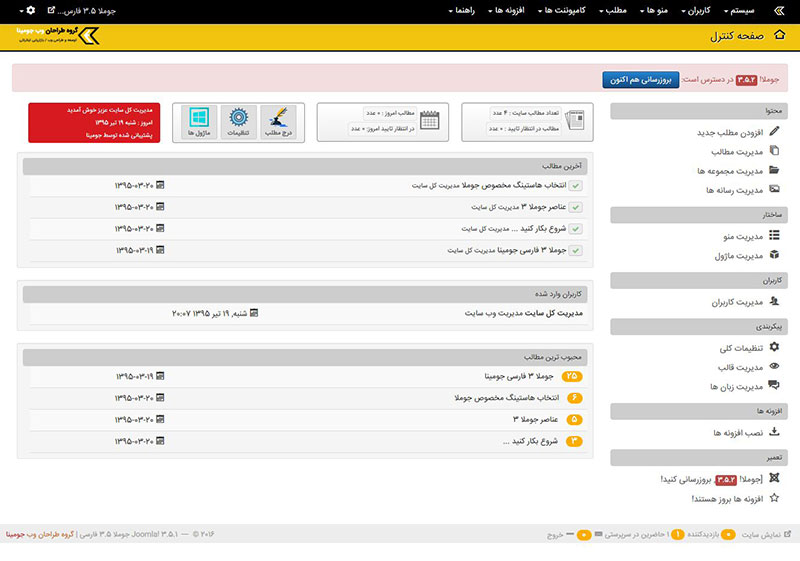Toggle published check for انتخاب هاستینگ مخصوص جوملا
This screenshot has height=561, width=800.
click(576, 186)
